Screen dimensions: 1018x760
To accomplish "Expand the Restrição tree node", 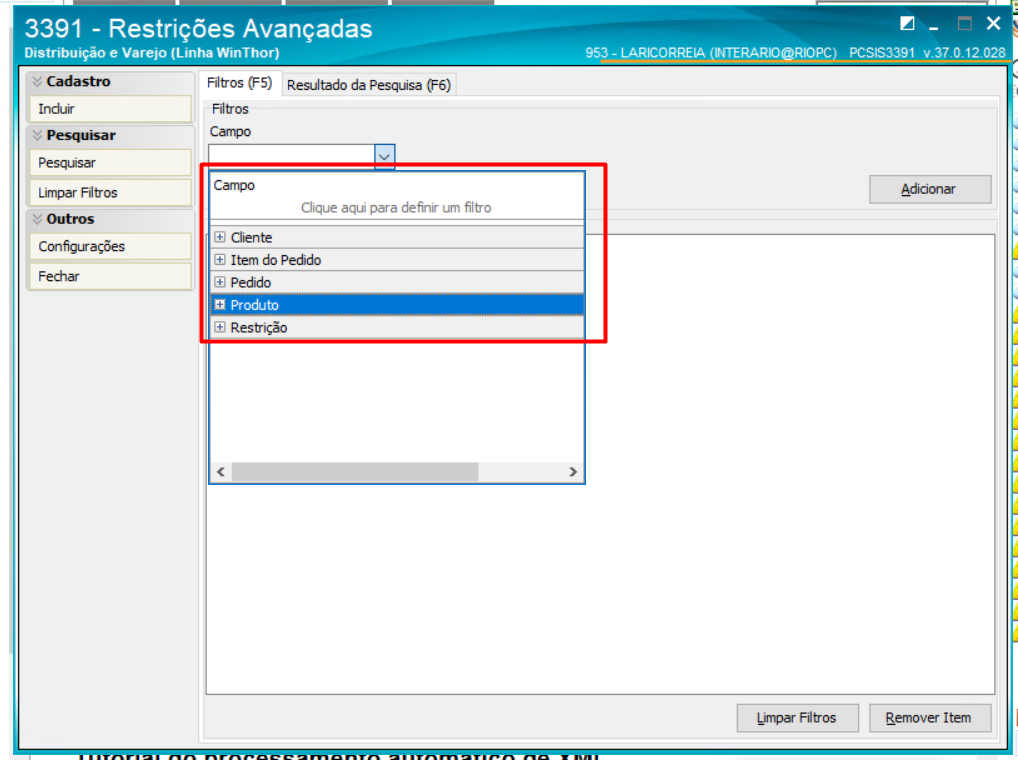I will (x=220, y=327).
